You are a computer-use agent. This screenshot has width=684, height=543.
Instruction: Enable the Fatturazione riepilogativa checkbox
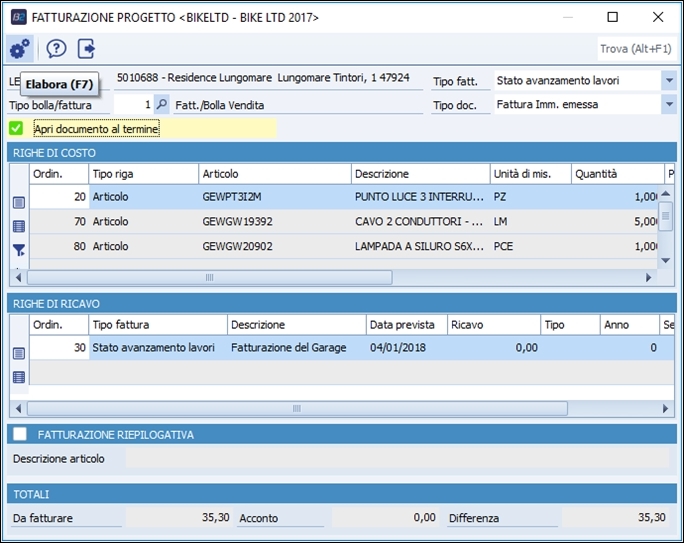click(19, 434)
